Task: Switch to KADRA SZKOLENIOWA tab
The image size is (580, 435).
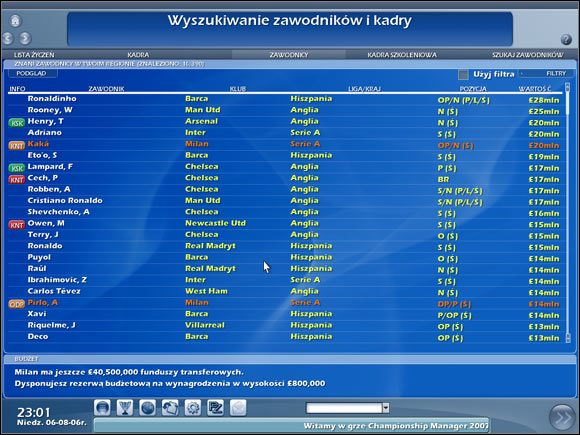Action: click(402, 55)
